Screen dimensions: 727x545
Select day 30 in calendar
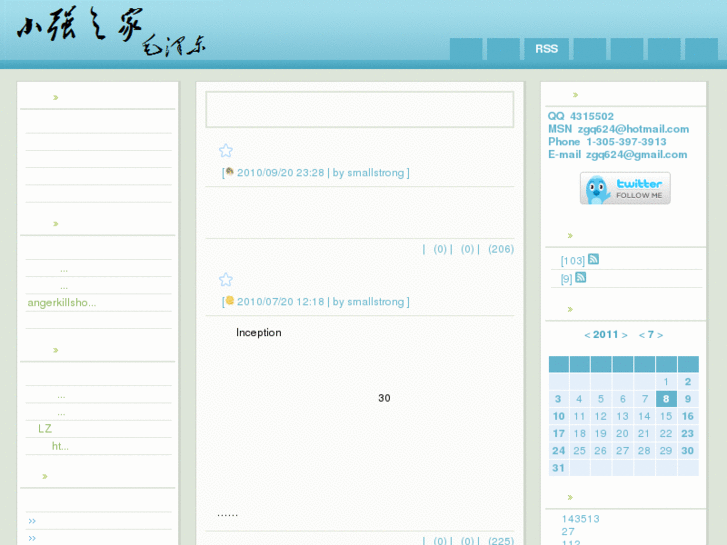point(688,450)
